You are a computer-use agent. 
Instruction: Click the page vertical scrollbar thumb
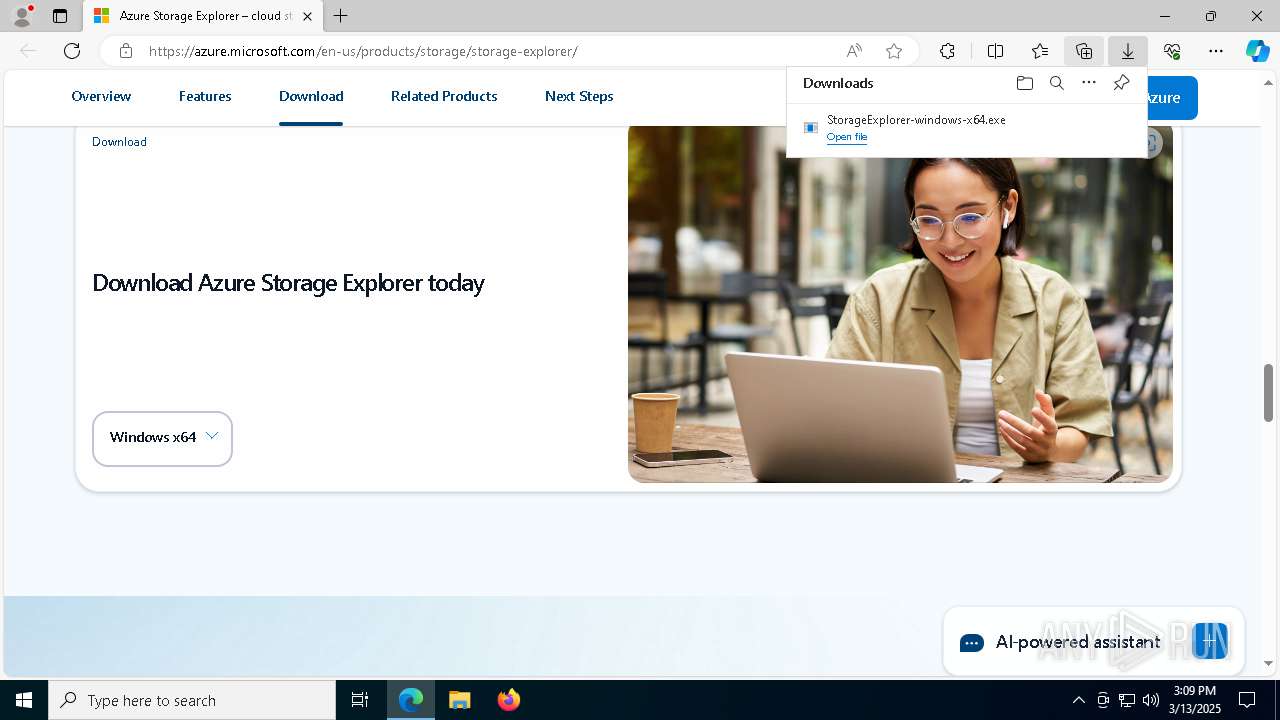[x=1269, y=392]
